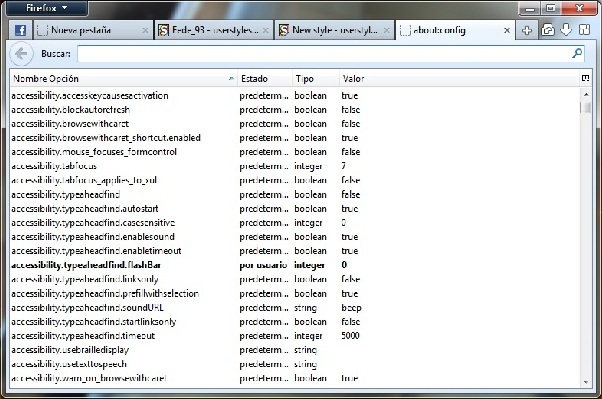Screen dimensions: 602x399
Task: Select accessibility.warn_on_browsewithcaret row
Action: [295, 378]
